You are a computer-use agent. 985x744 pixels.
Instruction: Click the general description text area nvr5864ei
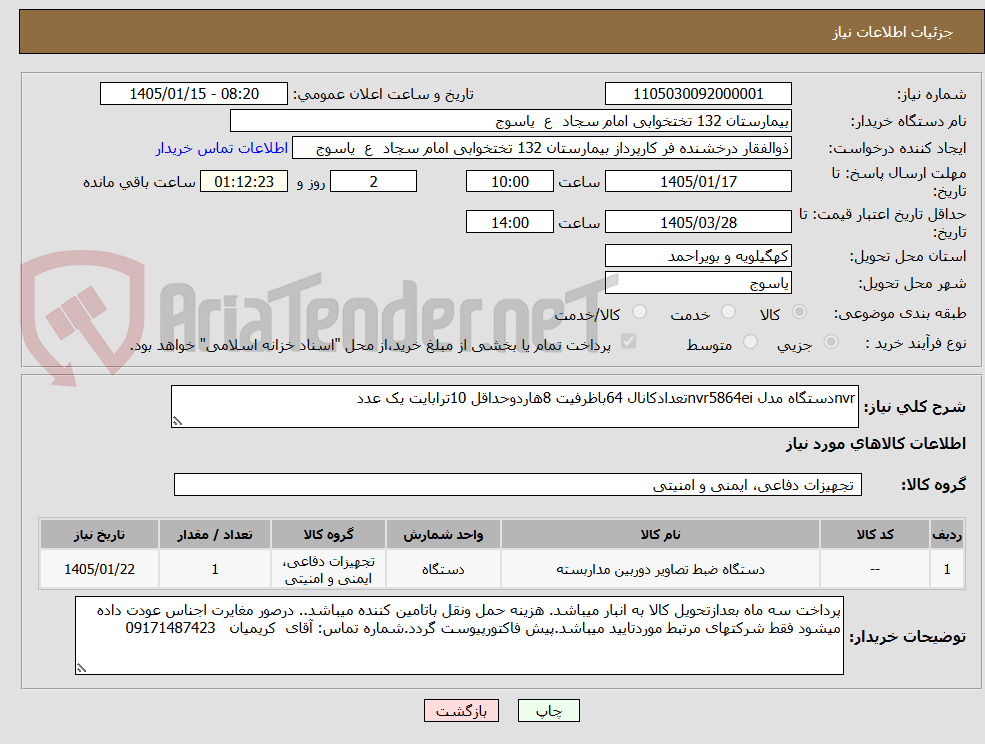point(514,407)
